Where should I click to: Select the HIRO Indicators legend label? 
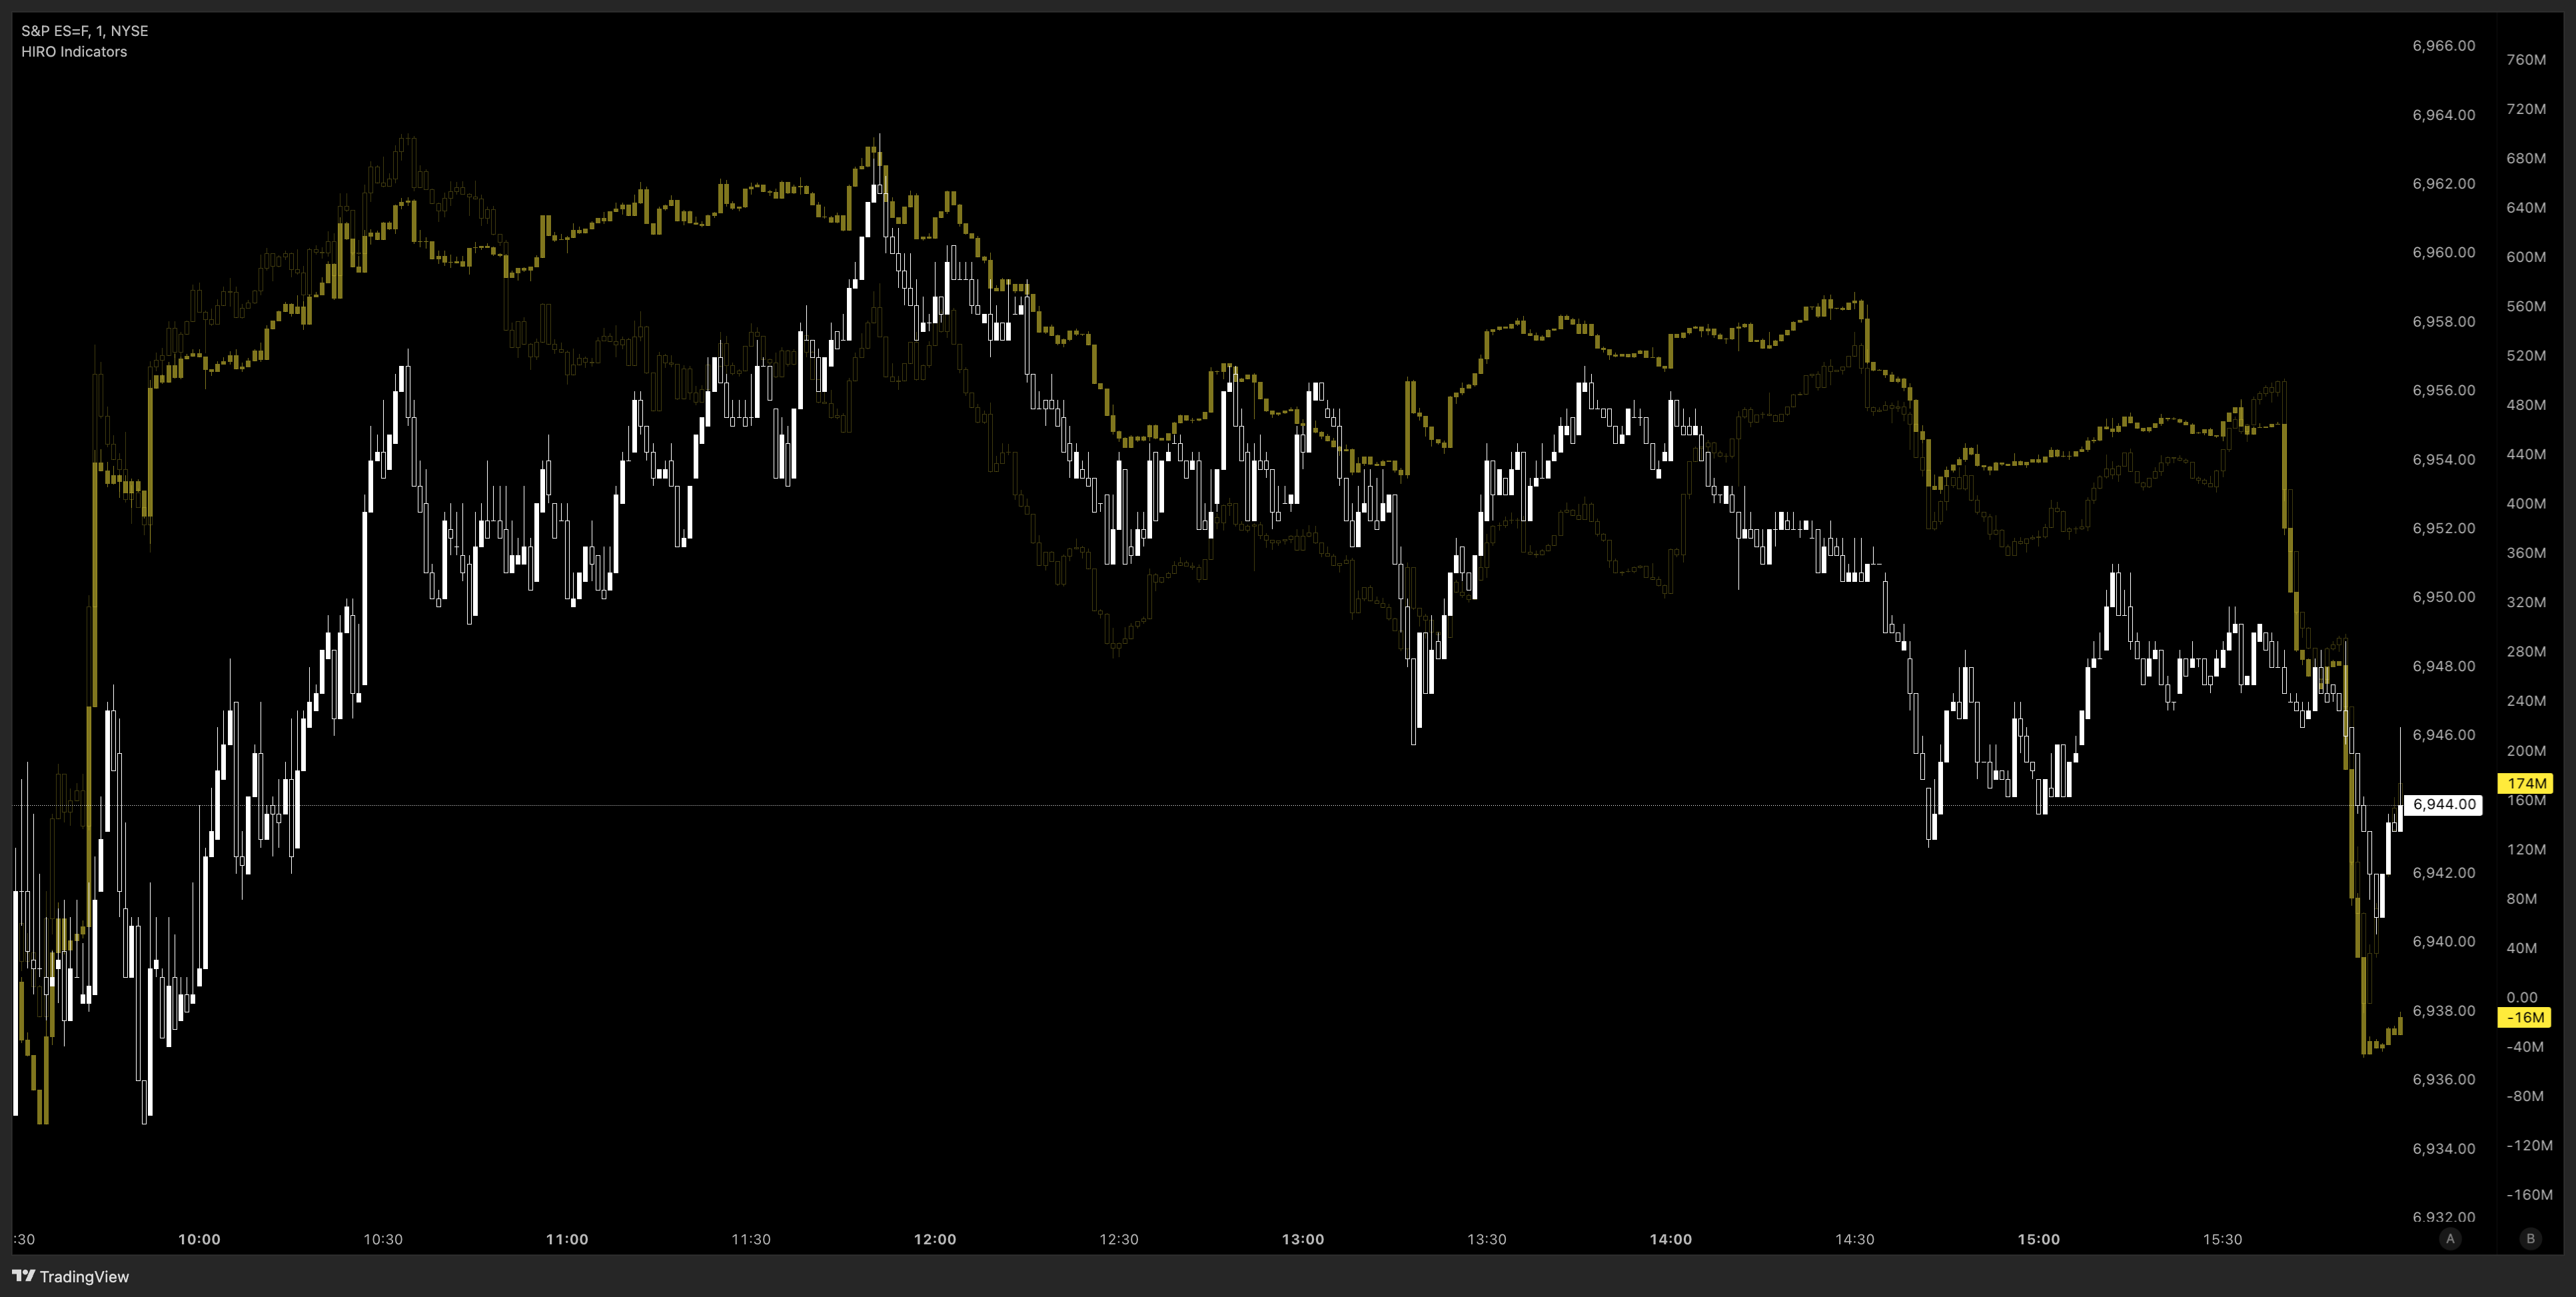[x=74, y=52]
